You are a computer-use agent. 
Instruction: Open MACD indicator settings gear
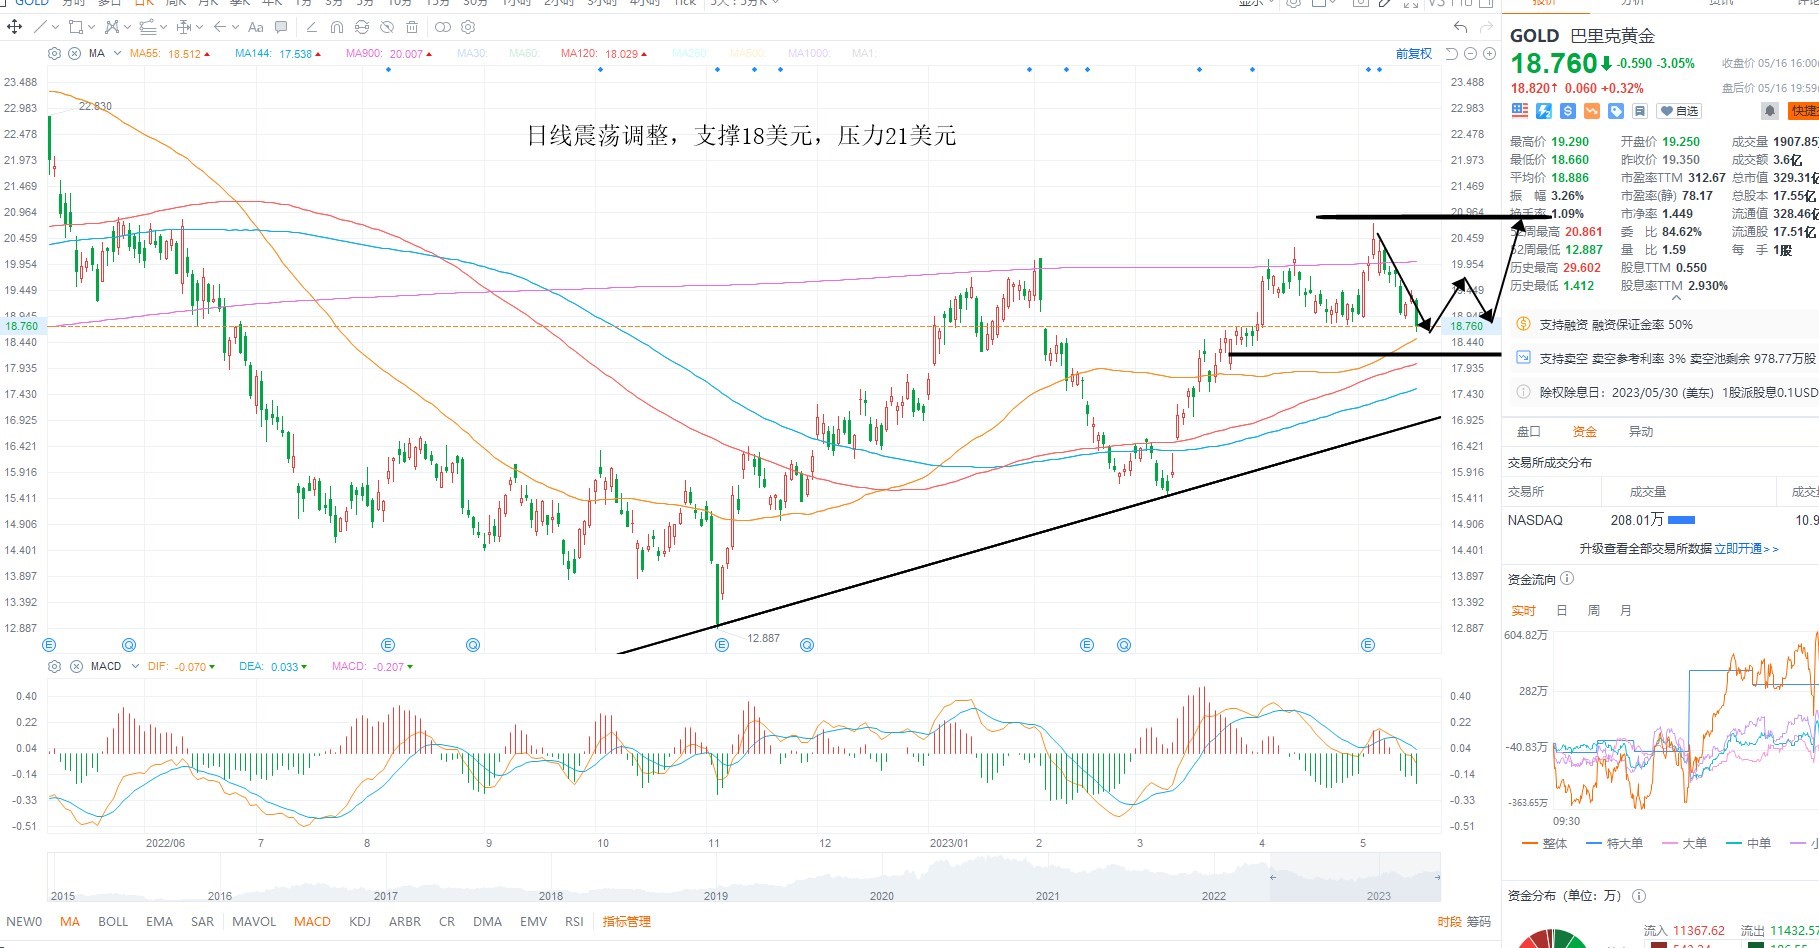[x=55, y=666]
